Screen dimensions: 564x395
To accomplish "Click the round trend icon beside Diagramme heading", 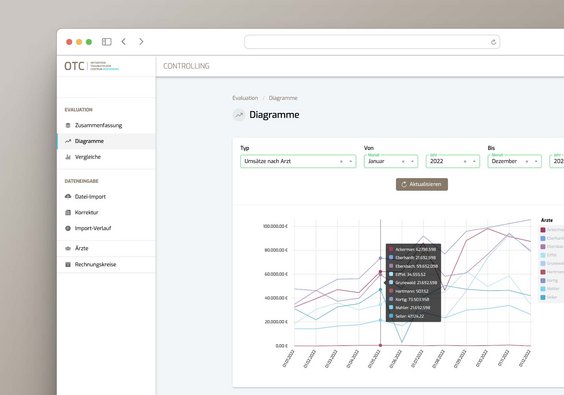I will click(239, 115).
